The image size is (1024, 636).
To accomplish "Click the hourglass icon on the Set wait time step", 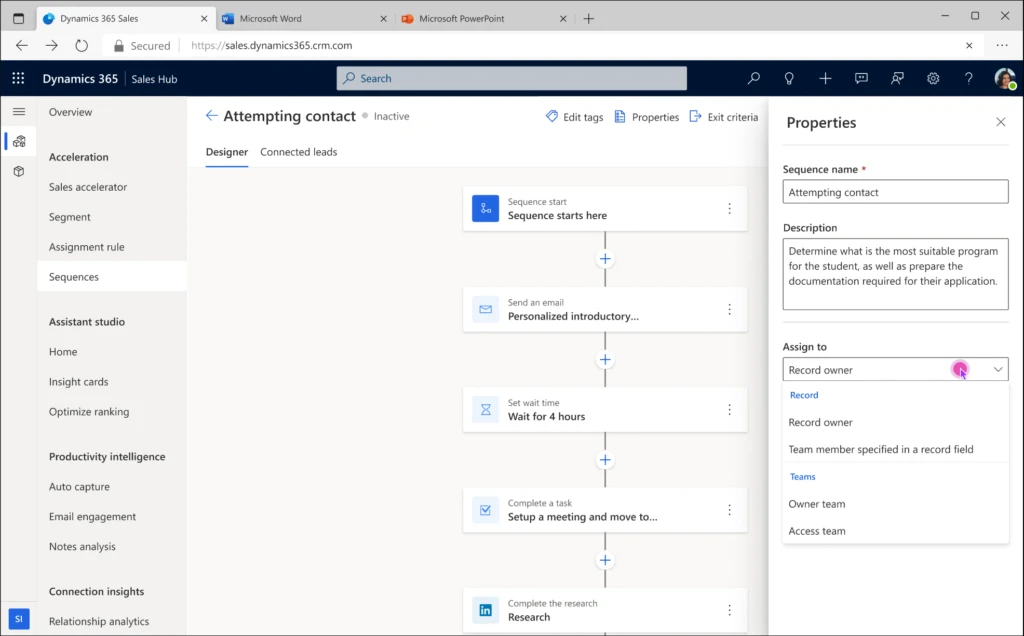I will 485,410.
